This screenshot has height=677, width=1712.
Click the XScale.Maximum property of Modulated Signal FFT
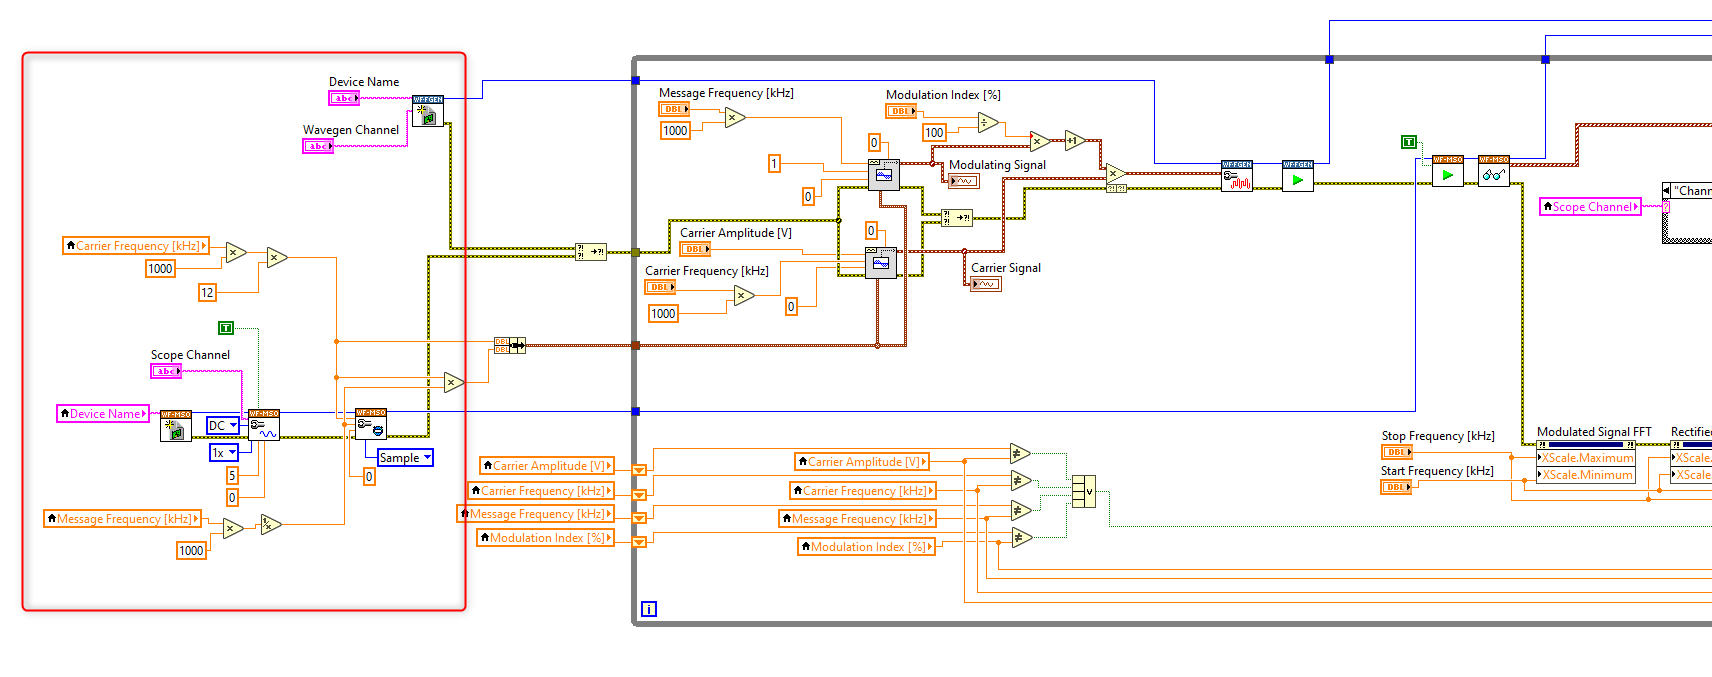(x=1585, y=458)
